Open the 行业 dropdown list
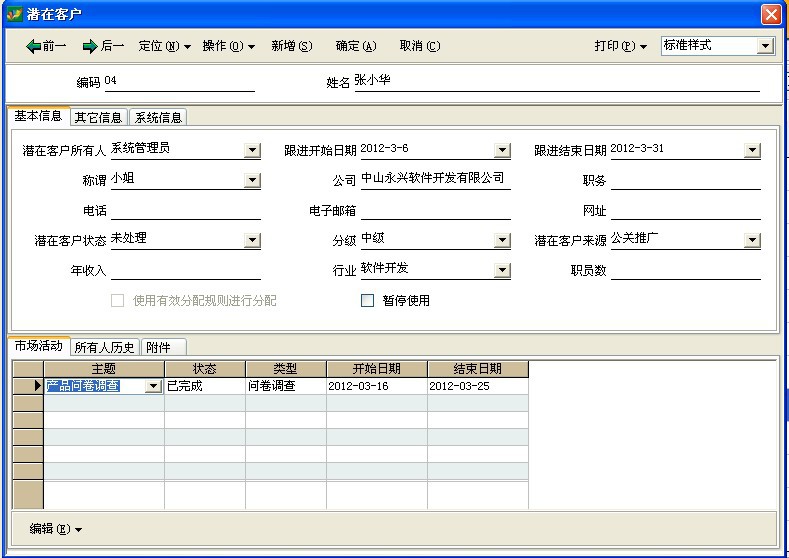The width and height of the screenshot is (789, 558). click(502, 271)
